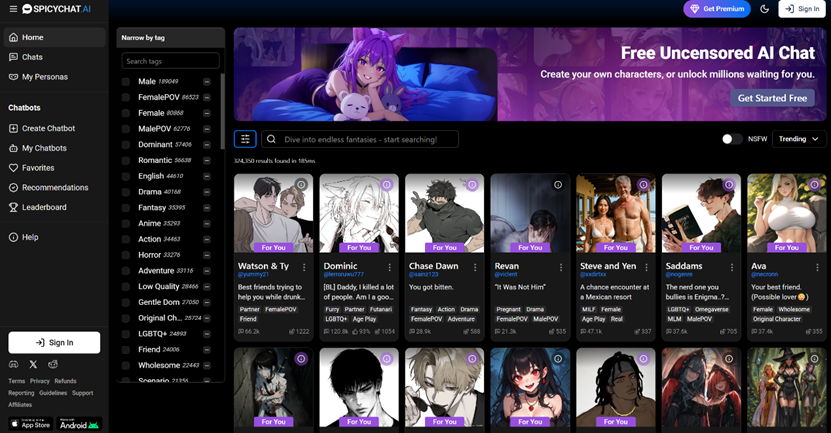Viewport: 831px width, 433px height.
Task: Open the Reddit icon in the sidebar footer
Action: coord(53,365)
